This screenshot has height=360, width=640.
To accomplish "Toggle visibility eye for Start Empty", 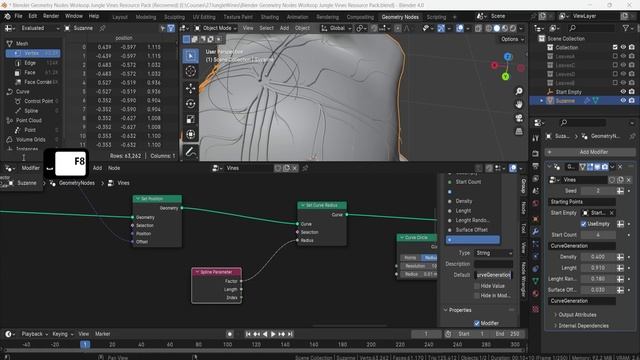I will 623,91.
